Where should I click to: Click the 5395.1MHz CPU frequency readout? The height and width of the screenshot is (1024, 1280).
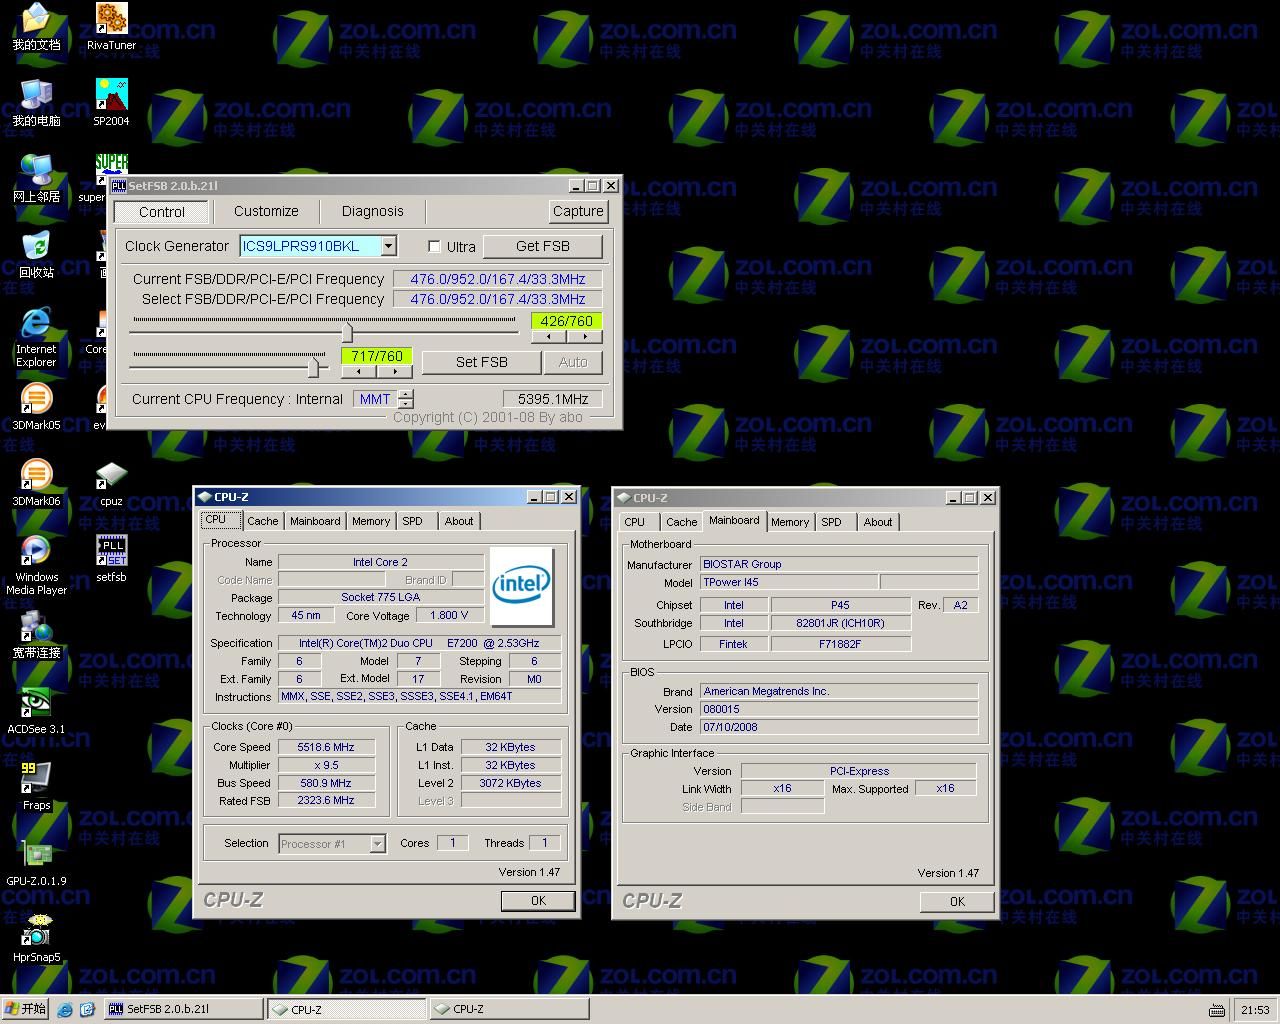553,399
